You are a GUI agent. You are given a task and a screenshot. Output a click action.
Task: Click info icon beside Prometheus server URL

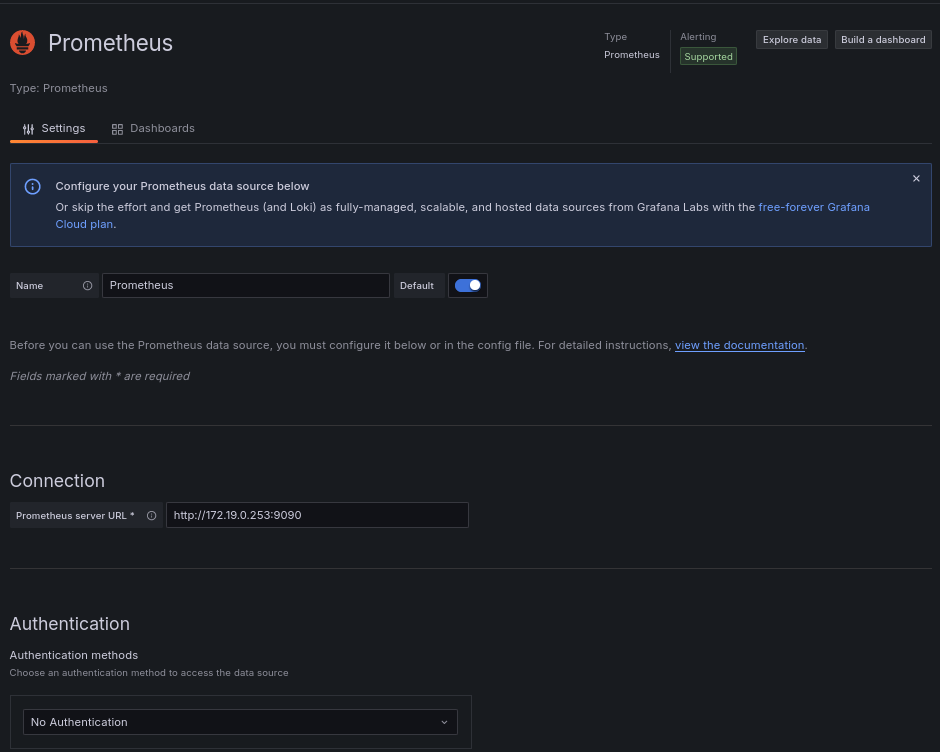pyautogui.click(x=152, y=516)
